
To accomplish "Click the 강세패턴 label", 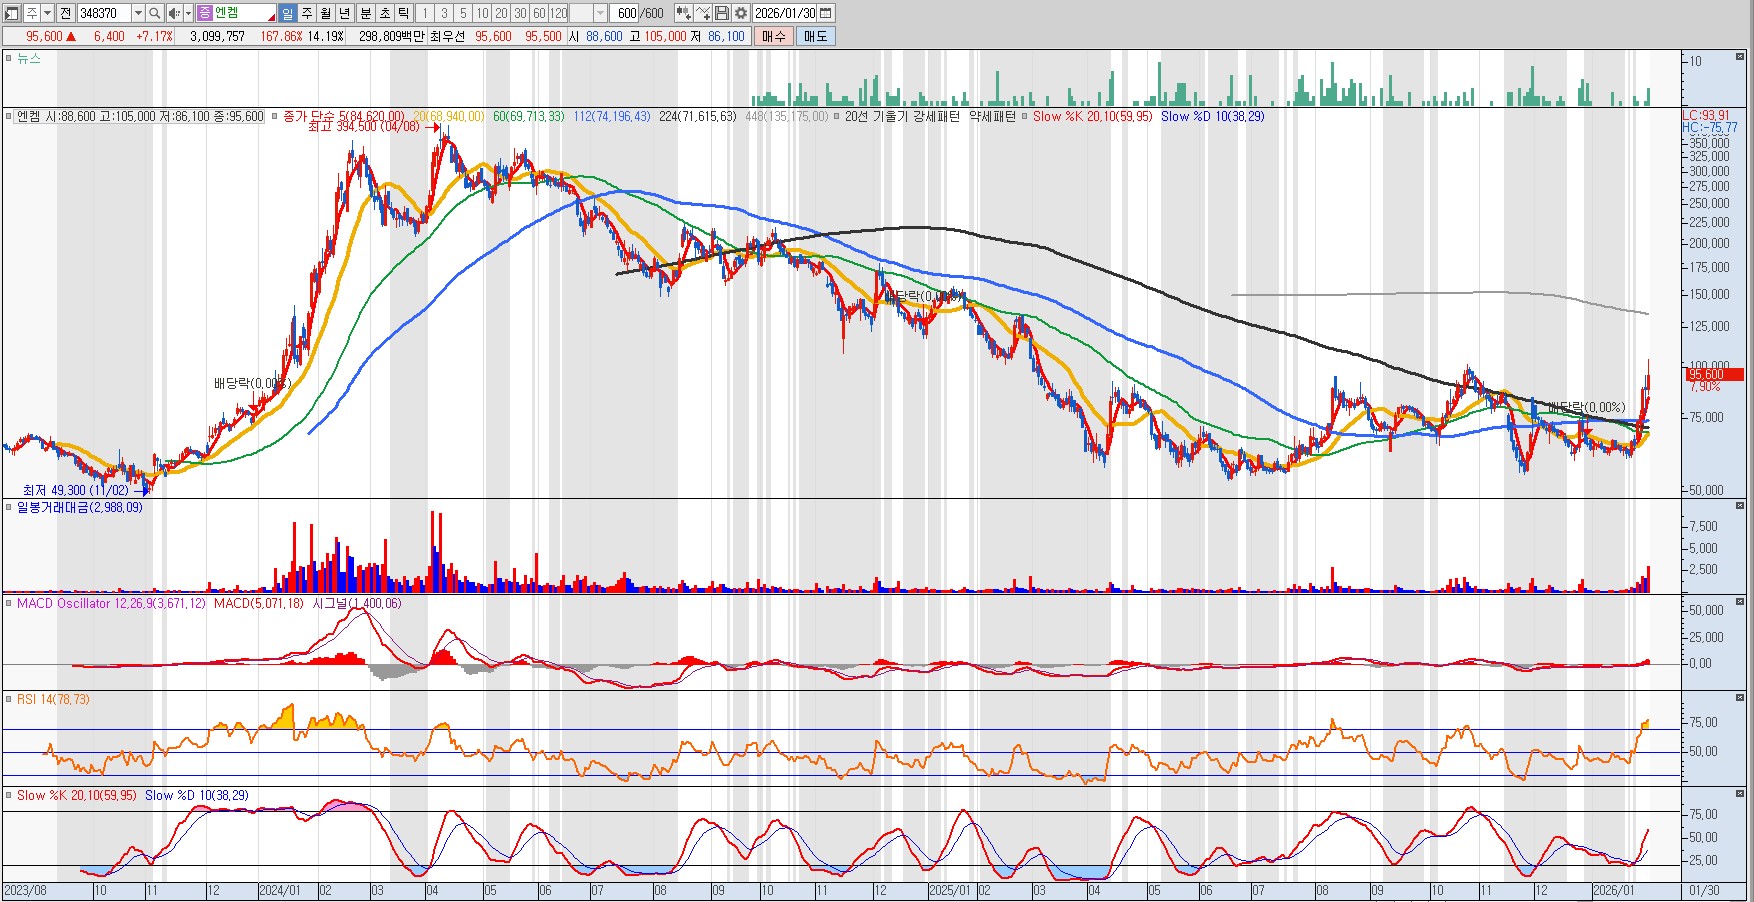I will 936,116.
